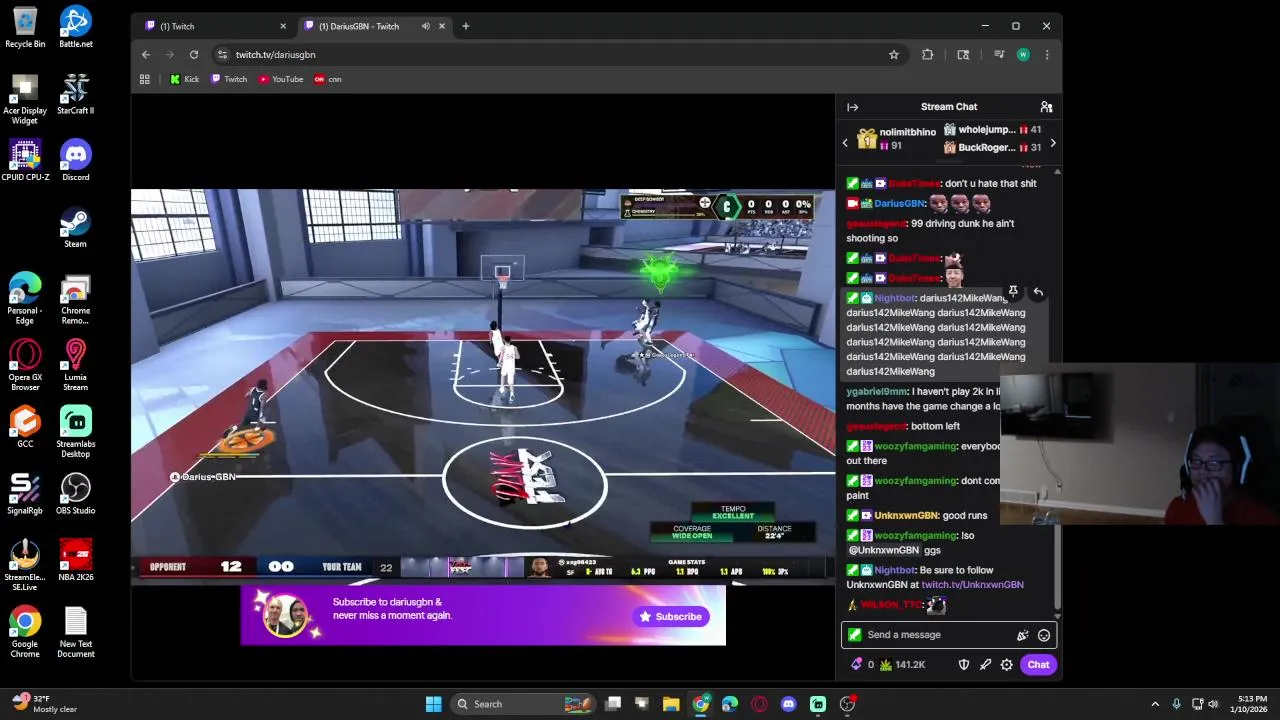Click the Subscribe button in banner
Screen dimensions: 1280x720
point(670,617)
